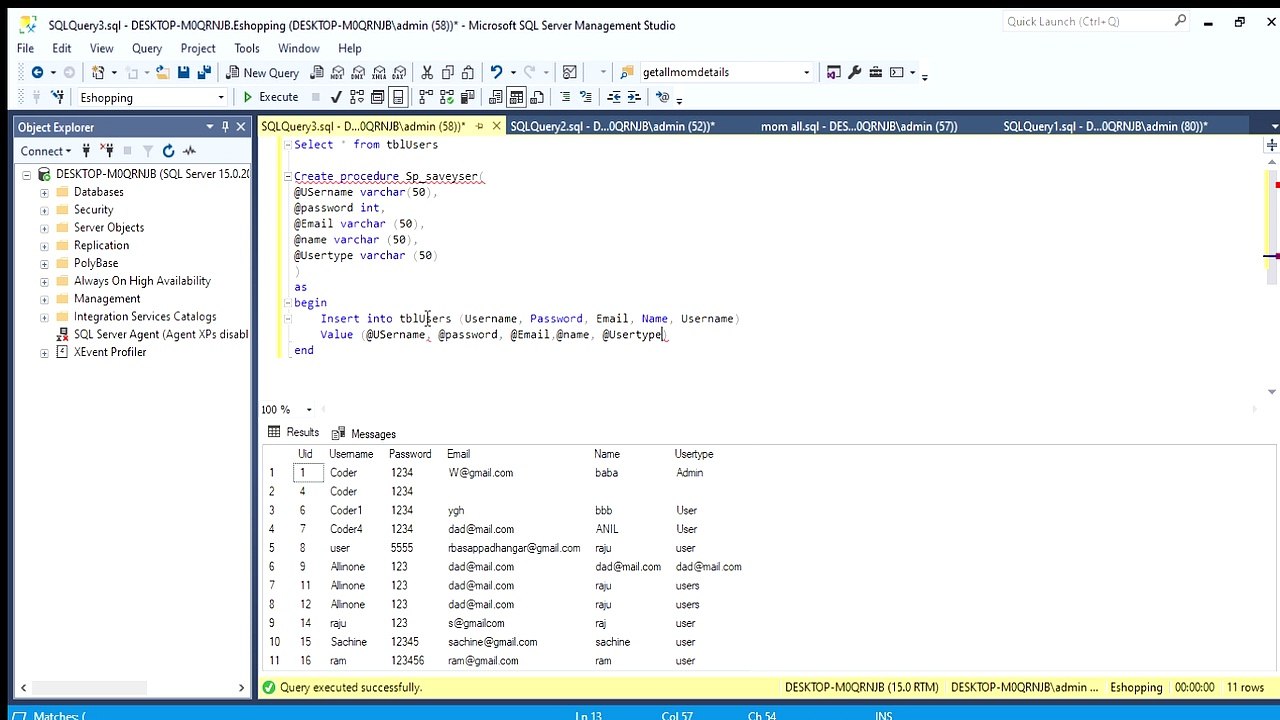Image resolution: width=1280 pixels, height=720 pixels.
Task: Open a DMX query via toolbar icon
Action: 358,72
